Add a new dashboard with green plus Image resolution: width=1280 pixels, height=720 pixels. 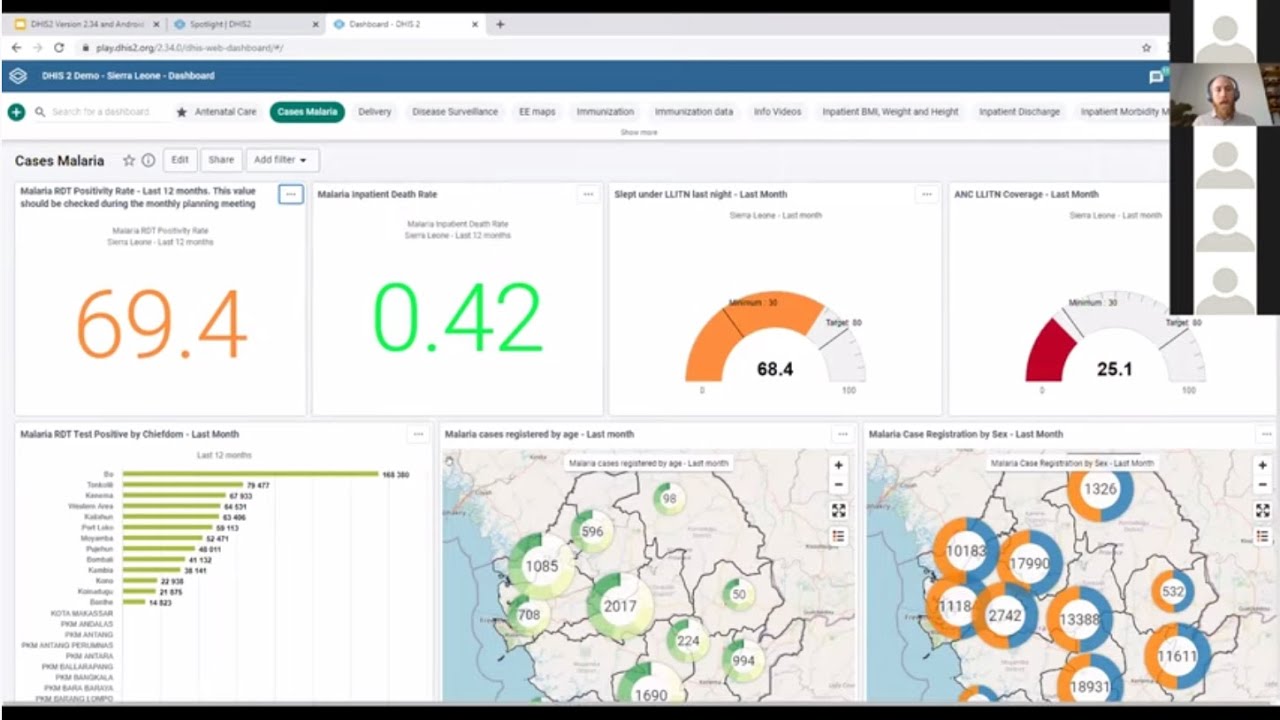click(16, 112)
